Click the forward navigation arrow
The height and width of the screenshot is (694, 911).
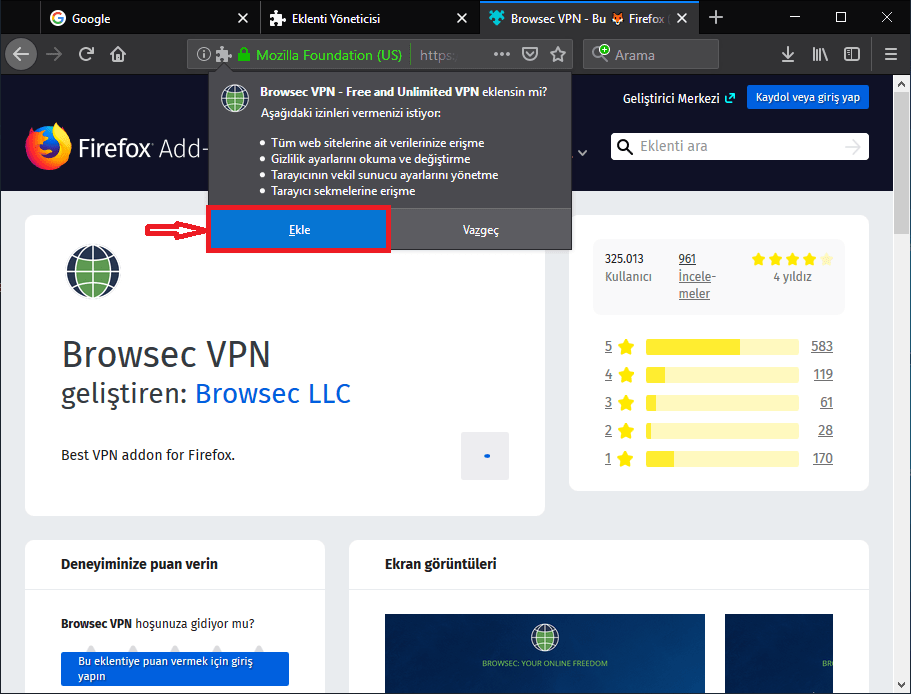coord(54,55)
